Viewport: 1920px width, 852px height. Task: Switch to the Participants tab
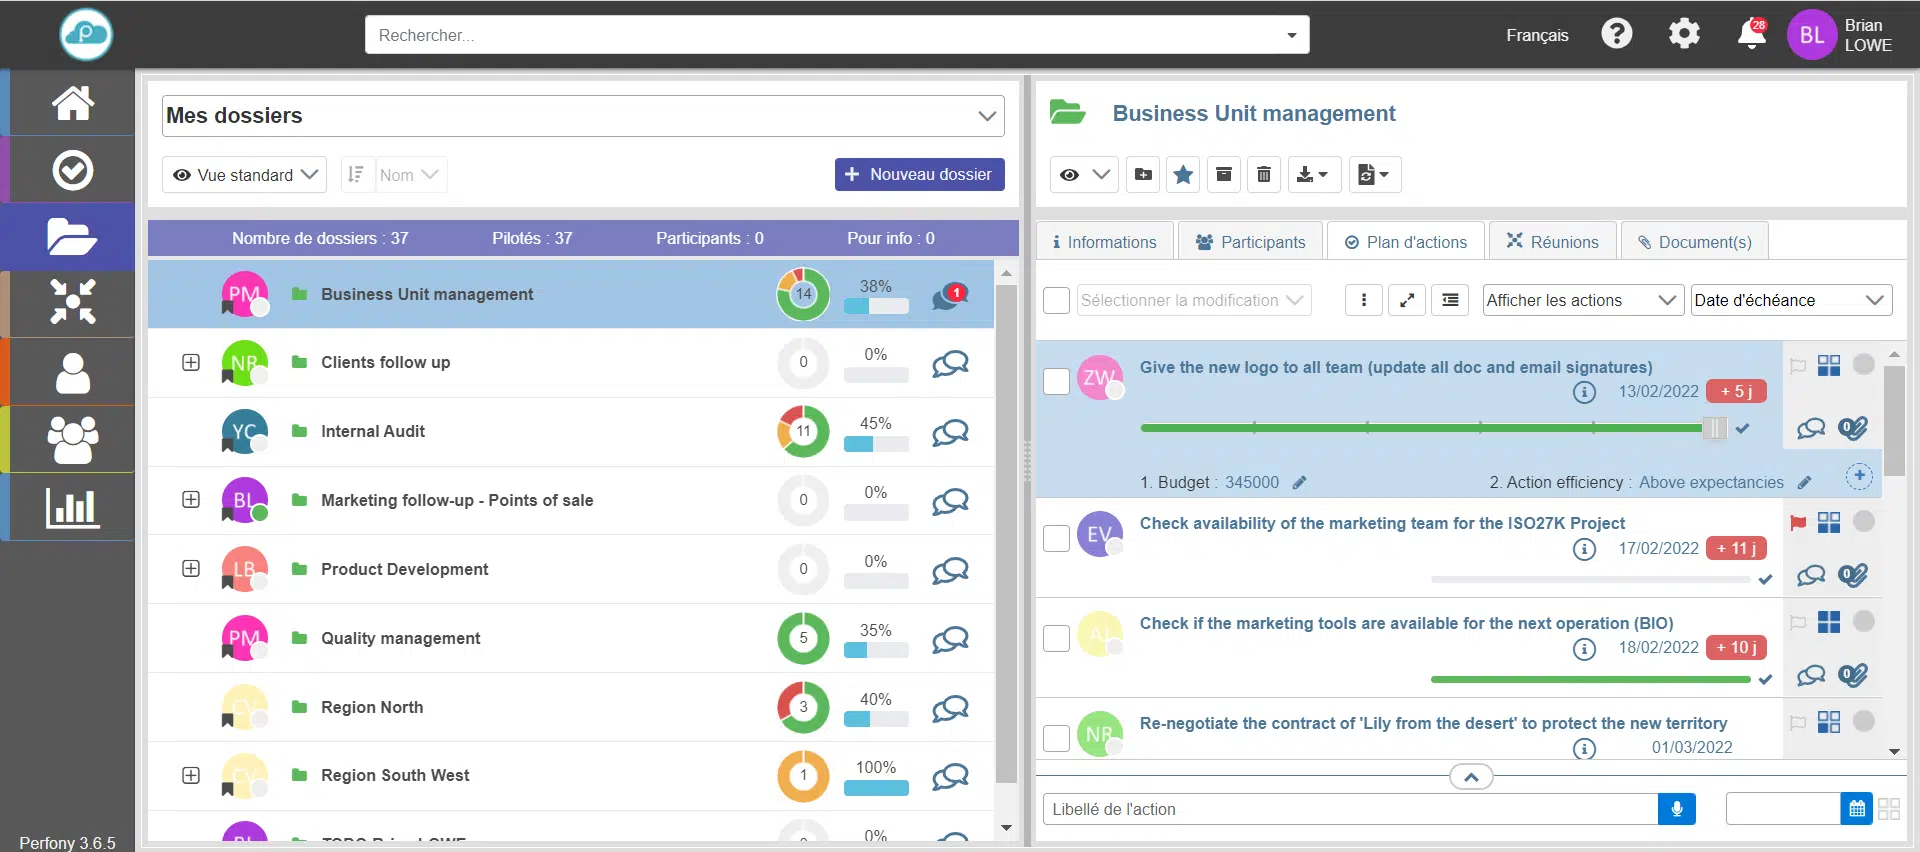(x=1250, y=242)
